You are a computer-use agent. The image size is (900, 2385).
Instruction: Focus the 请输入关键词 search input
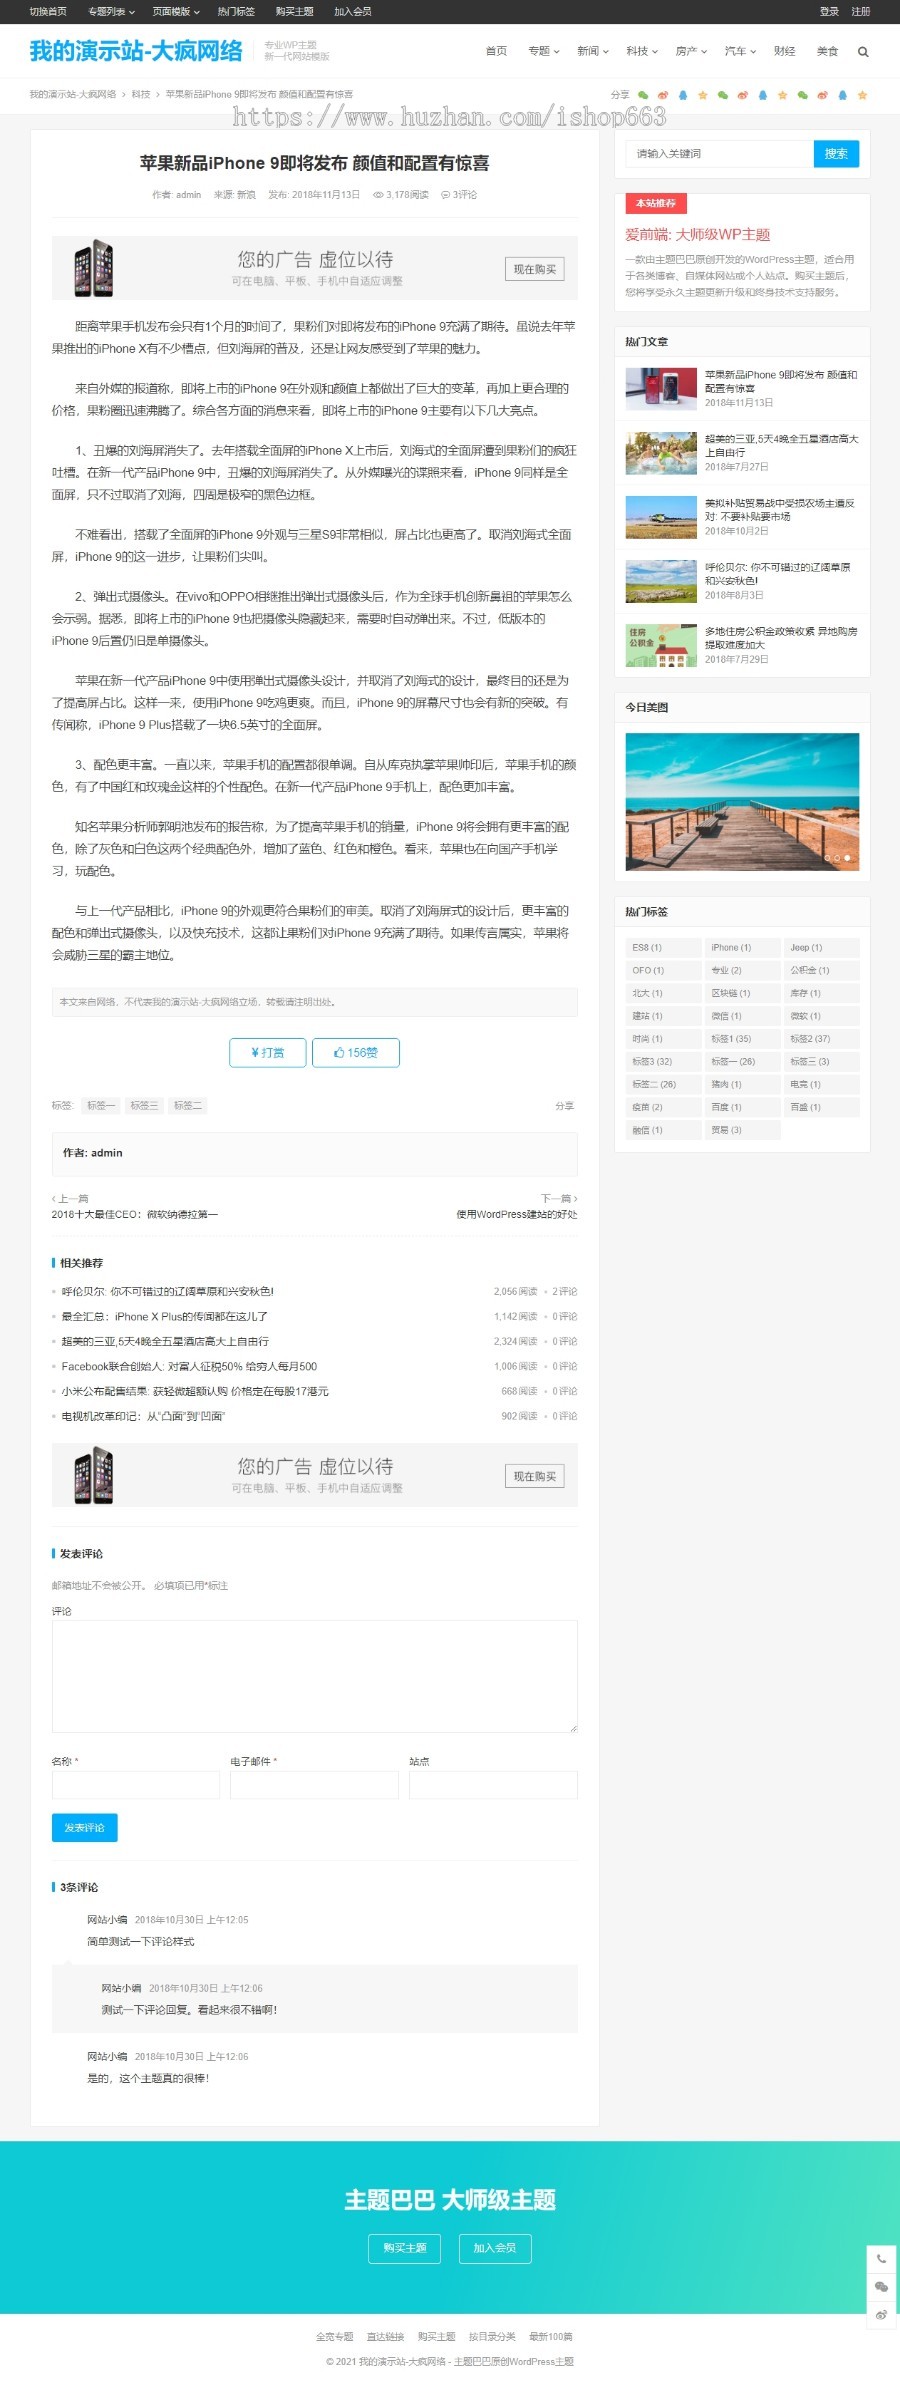coord(719,154)
